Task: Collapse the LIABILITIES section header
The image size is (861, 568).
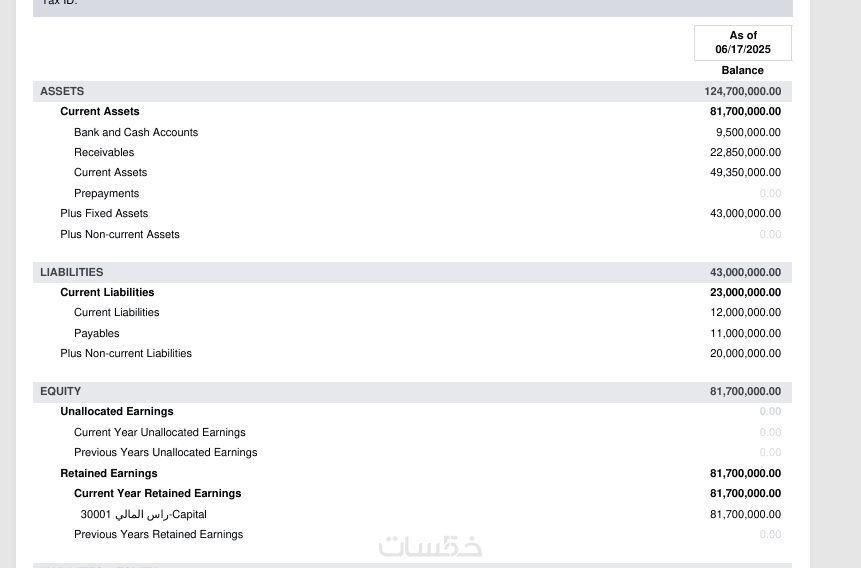Action: coord(72,272)
